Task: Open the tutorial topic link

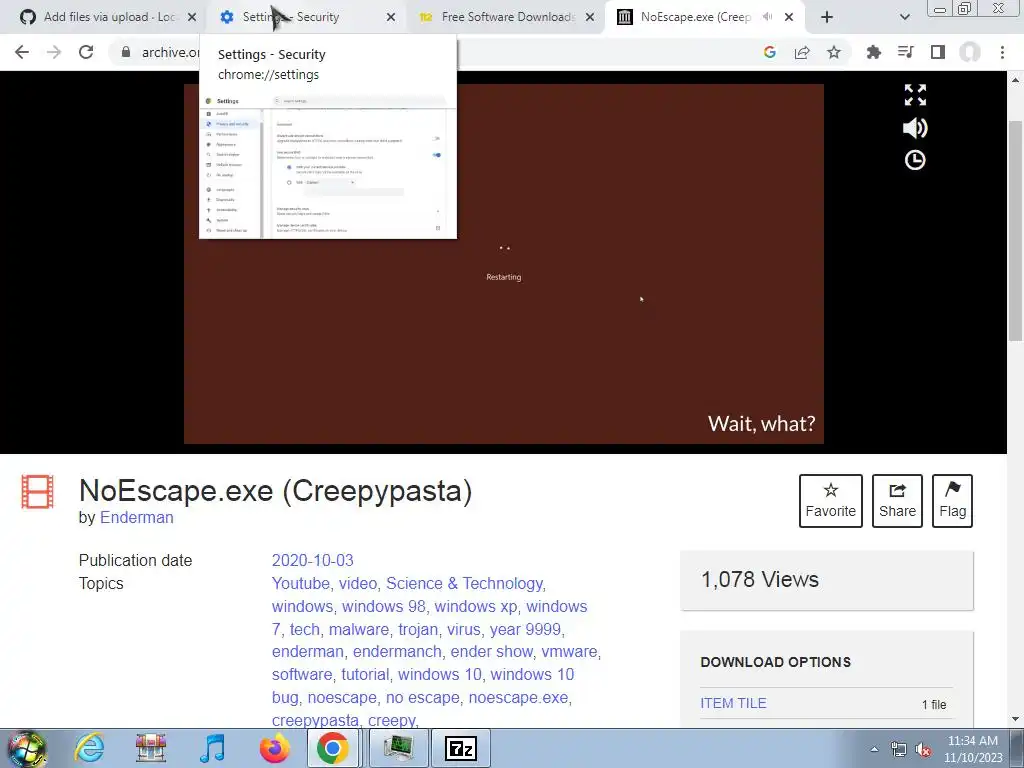Action: coord(365,674)
